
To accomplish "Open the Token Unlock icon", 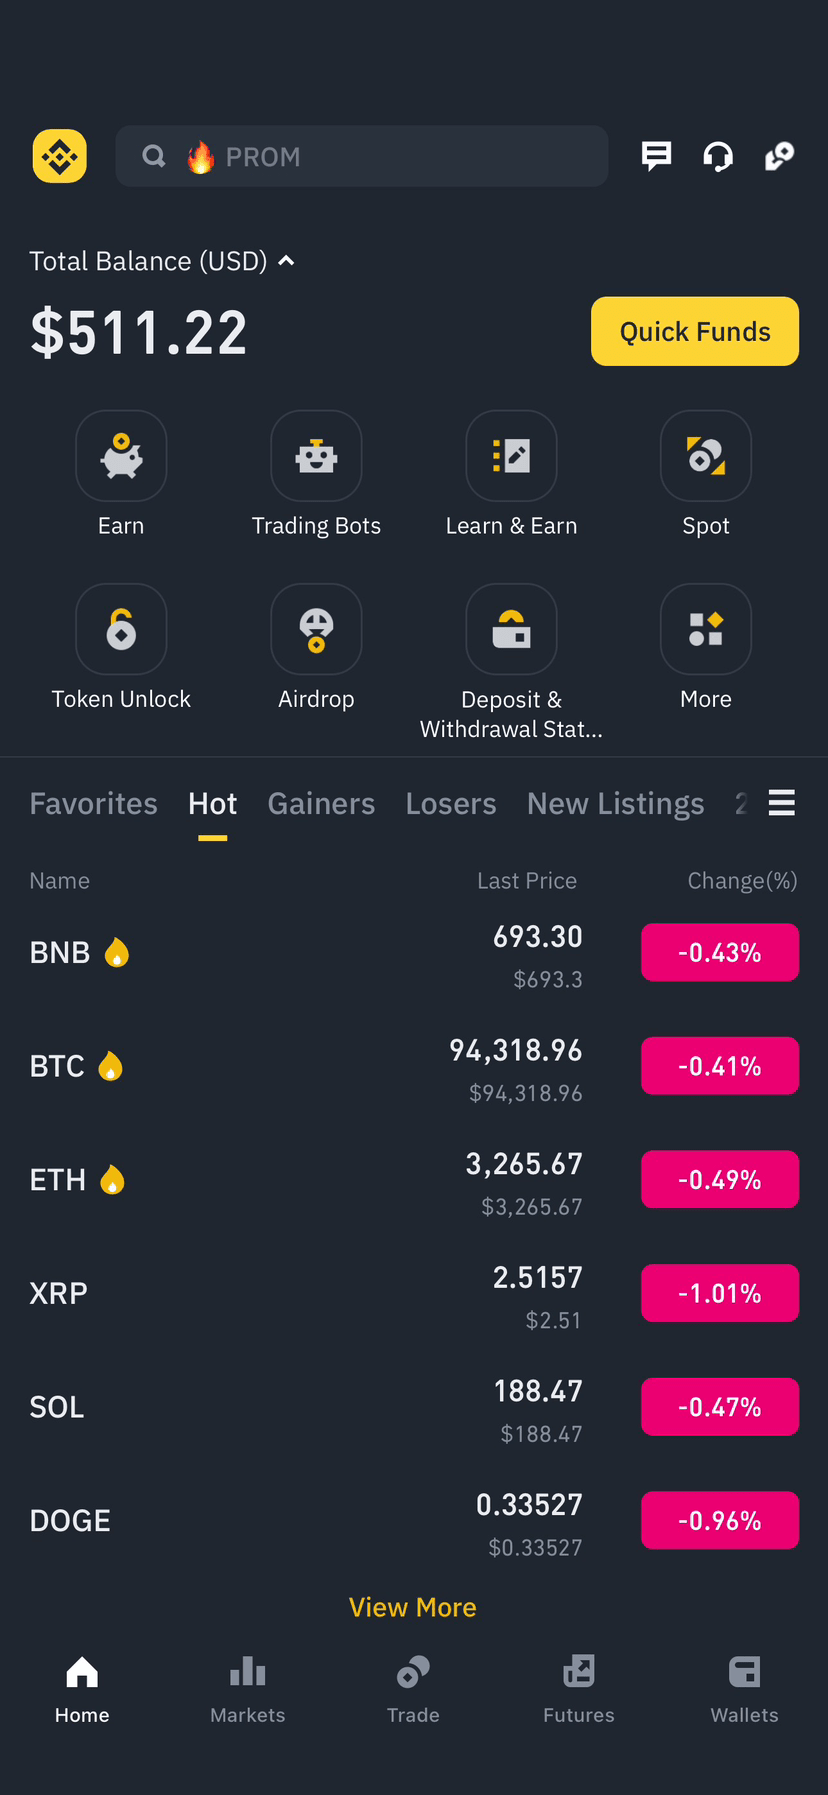I will (121, 629).
